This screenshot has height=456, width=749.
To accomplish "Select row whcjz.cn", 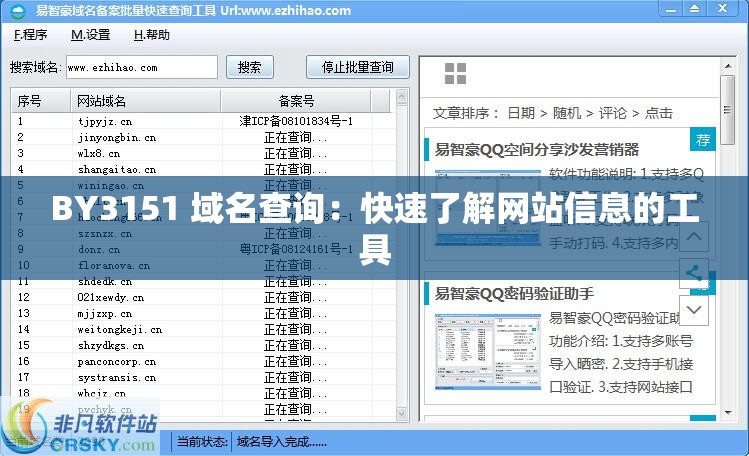I will pyautogui.click(x=203, y=393).
